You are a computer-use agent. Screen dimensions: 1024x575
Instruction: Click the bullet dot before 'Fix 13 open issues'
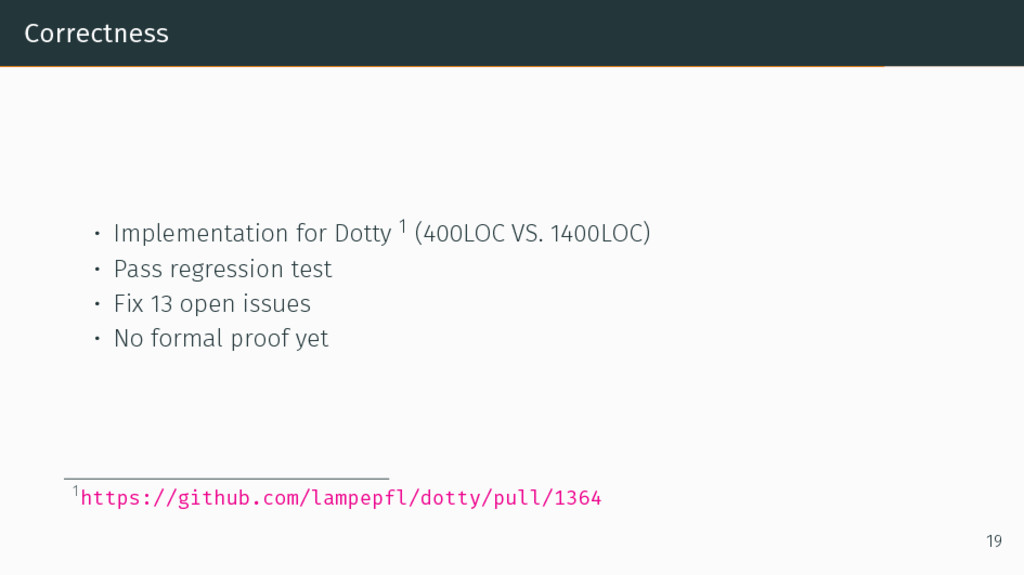click(x=97, y=304)
